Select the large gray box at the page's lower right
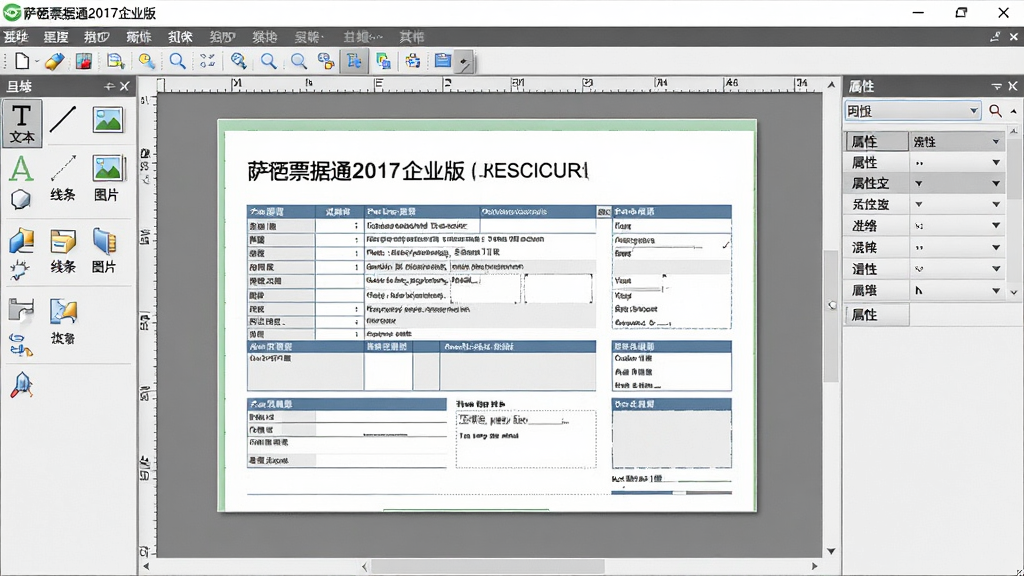Screen dimensions: 1024x576 pyautogui.click(x=671, y=439)
